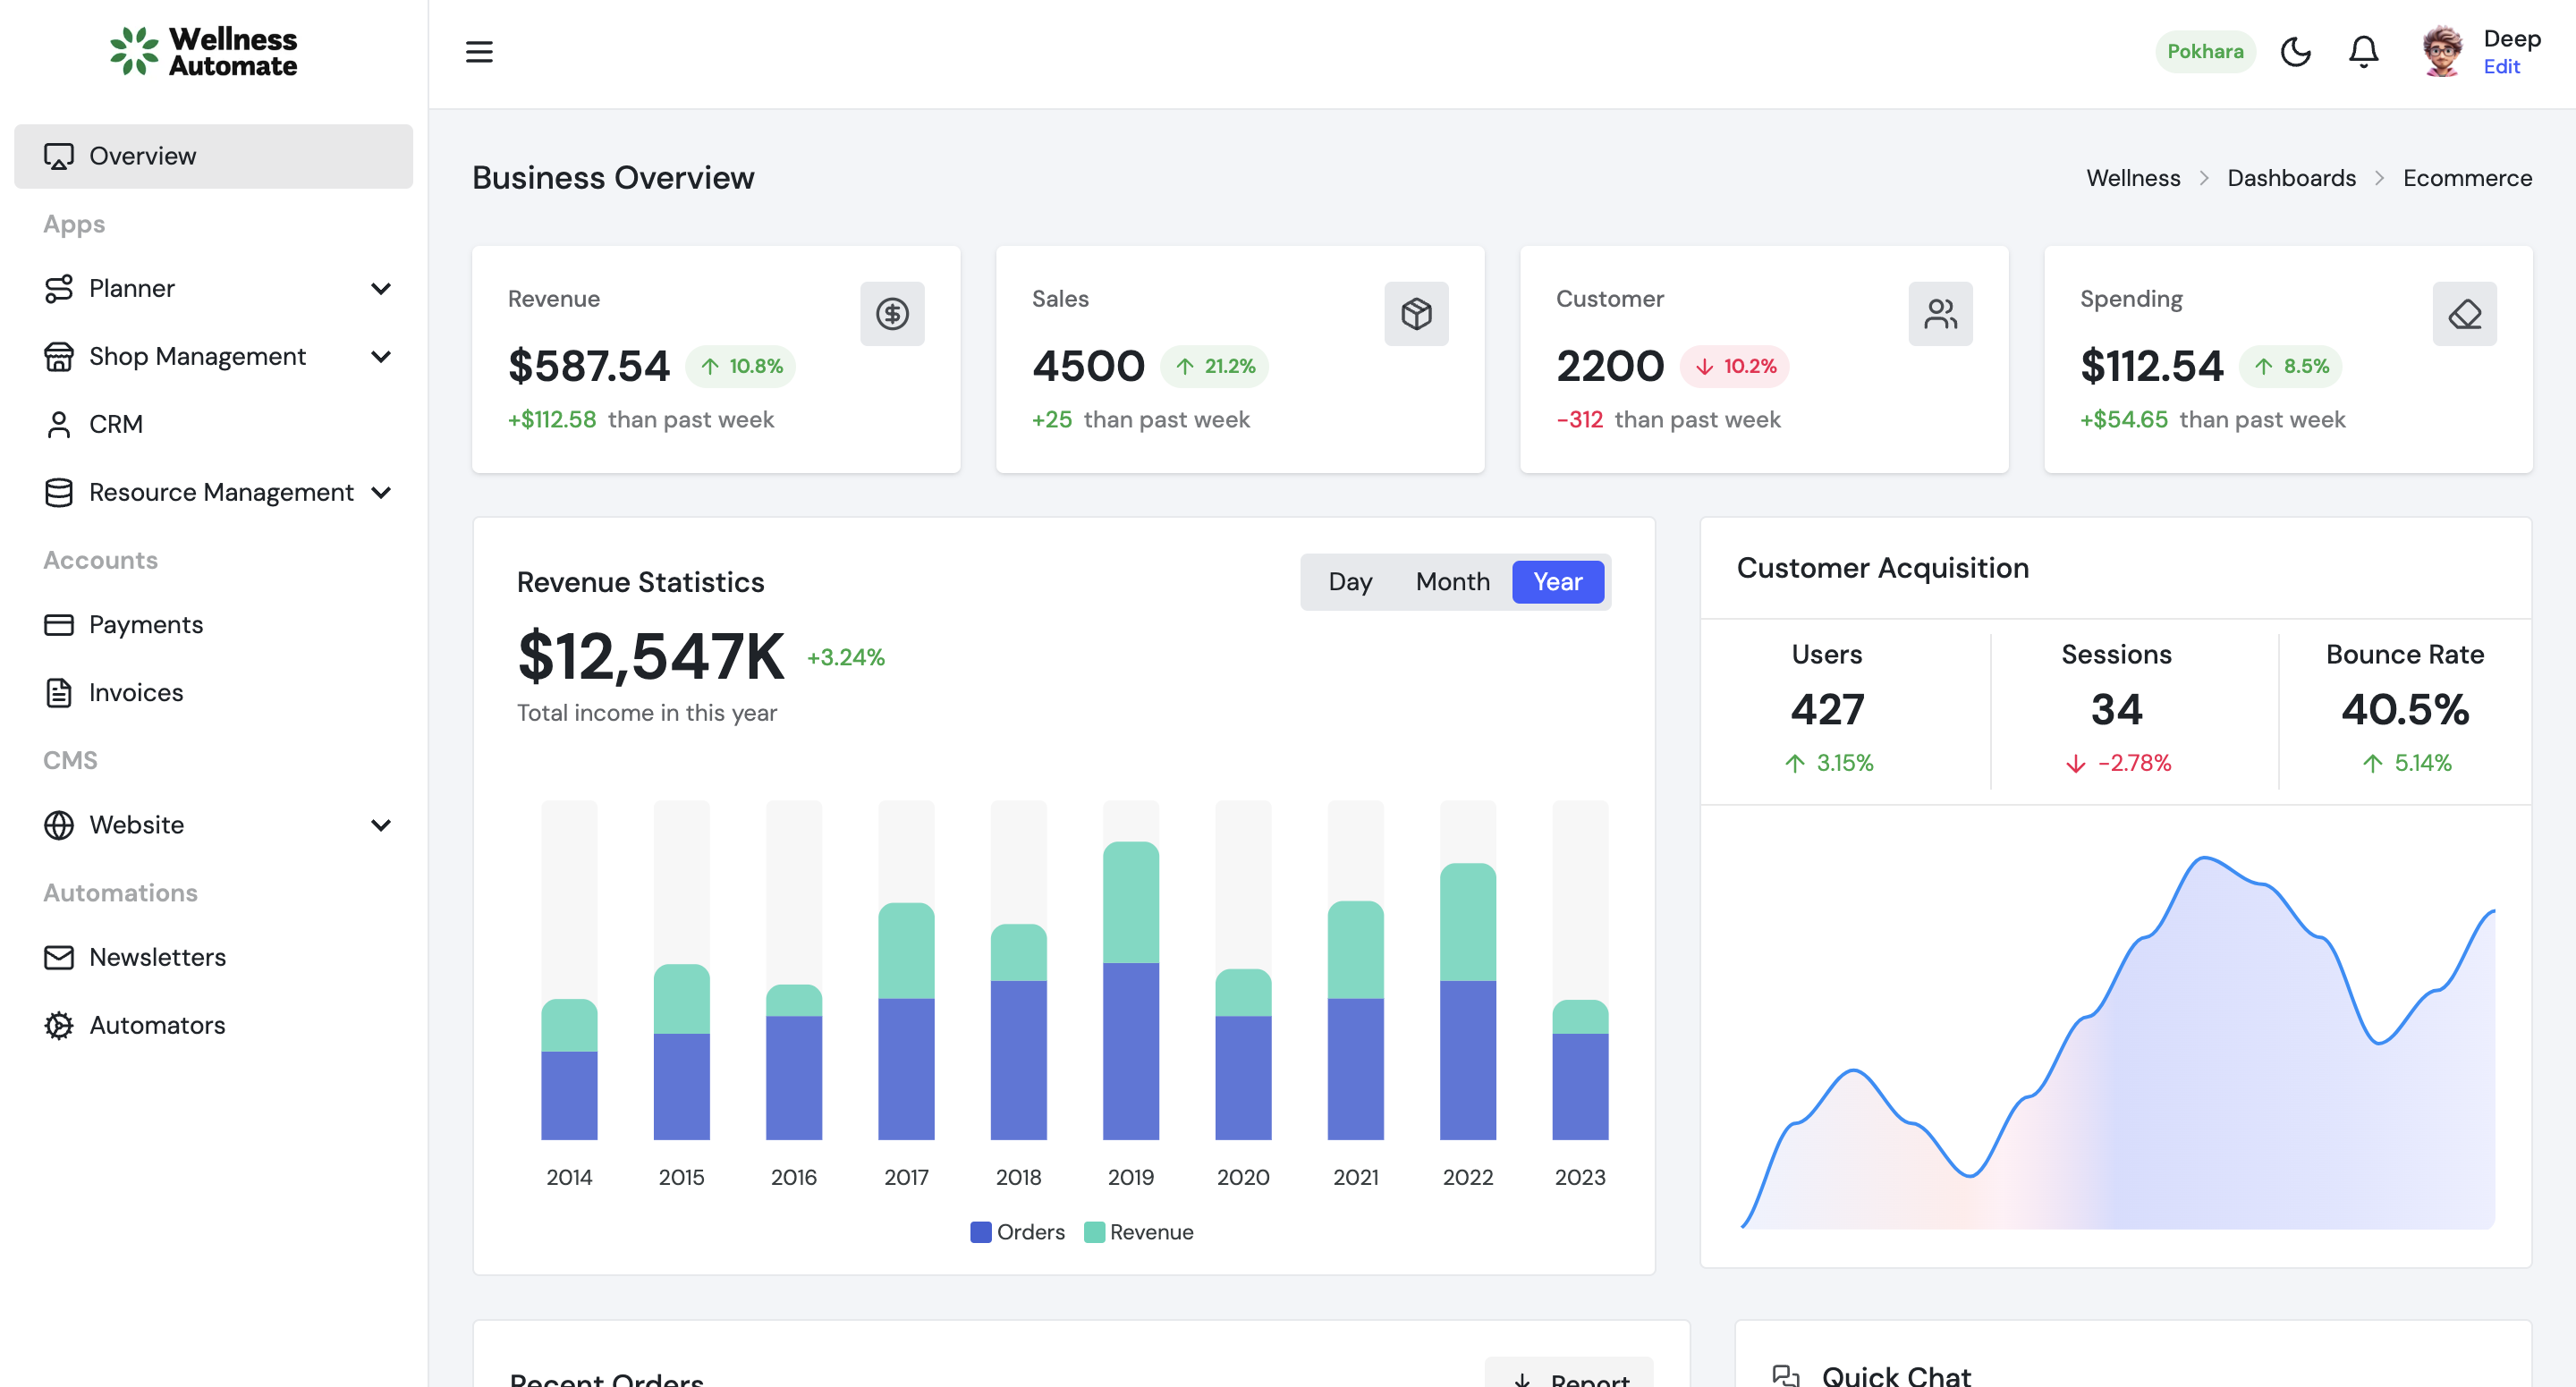Open the Newsletters section

pyautogui.click(x=157, y=957)
